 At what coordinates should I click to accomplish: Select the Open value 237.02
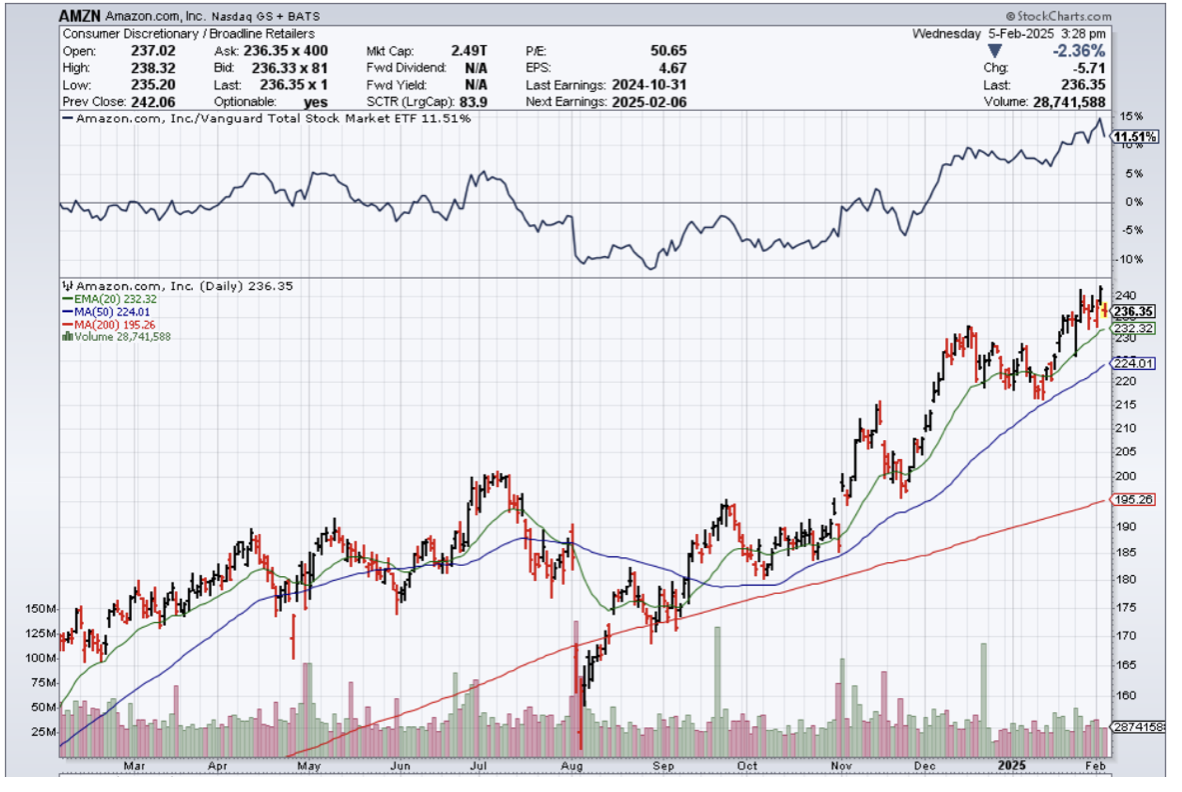click(x=153, y=51)
